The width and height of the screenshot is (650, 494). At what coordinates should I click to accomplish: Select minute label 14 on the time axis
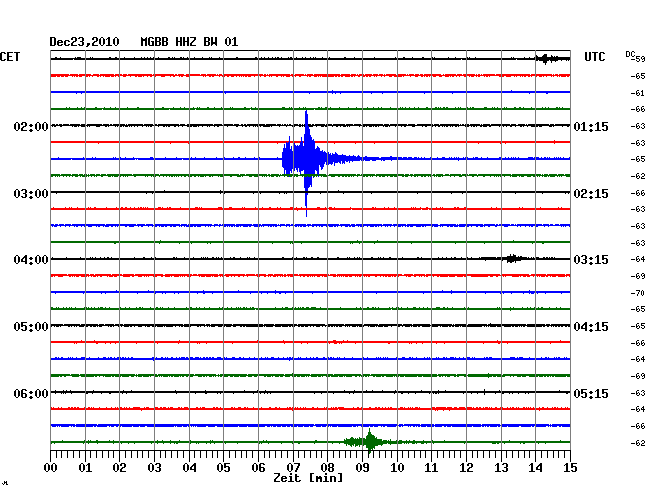(535, 467)
